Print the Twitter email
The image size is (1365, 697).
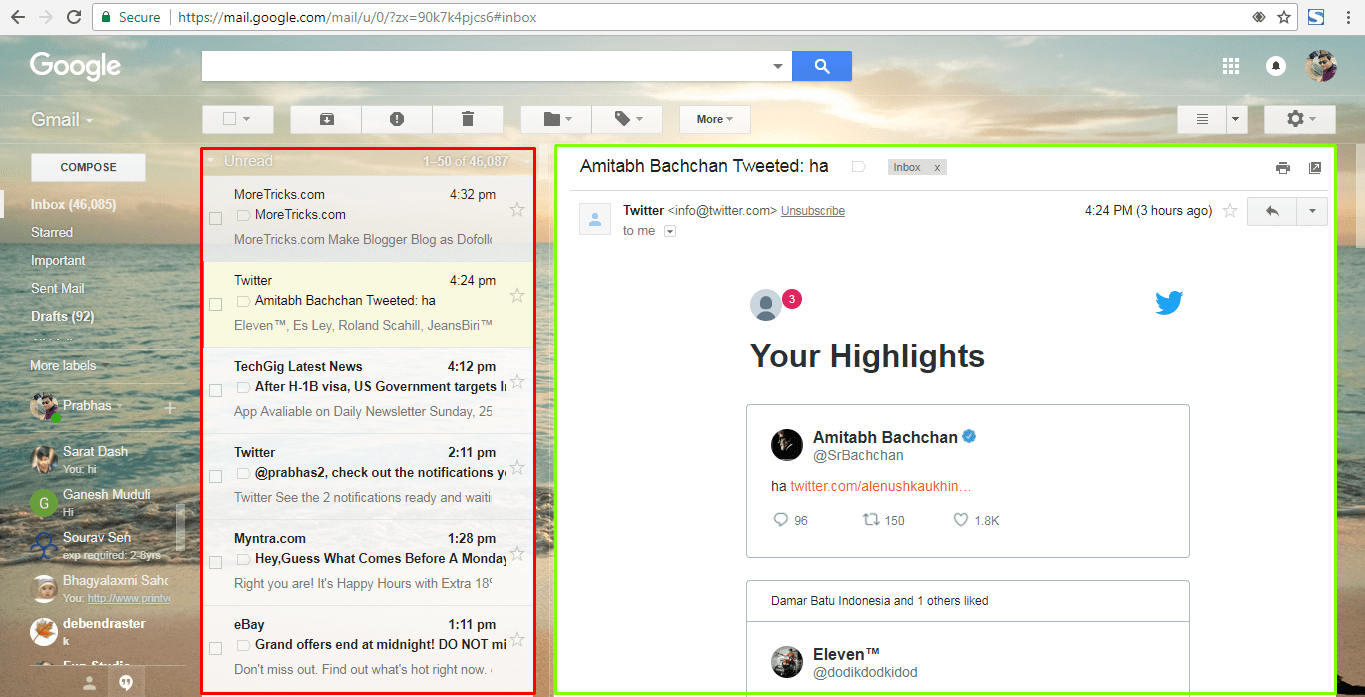point(1283,167)
